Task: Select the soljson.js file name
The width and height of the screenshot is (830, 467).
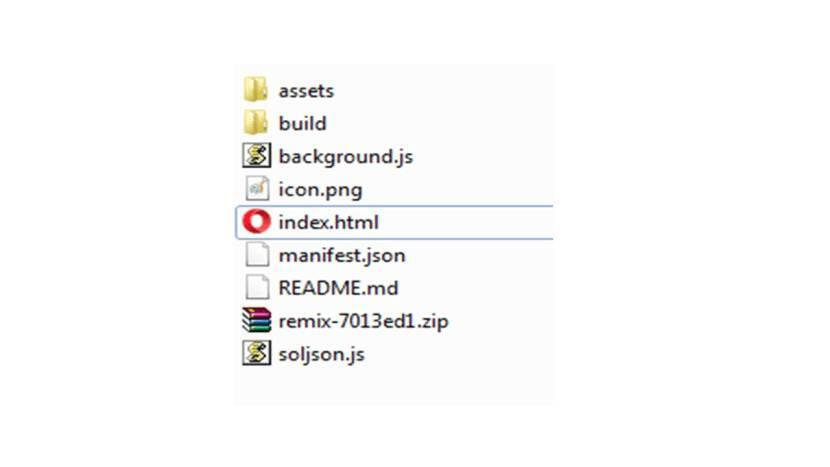Action: click(321, 355)
